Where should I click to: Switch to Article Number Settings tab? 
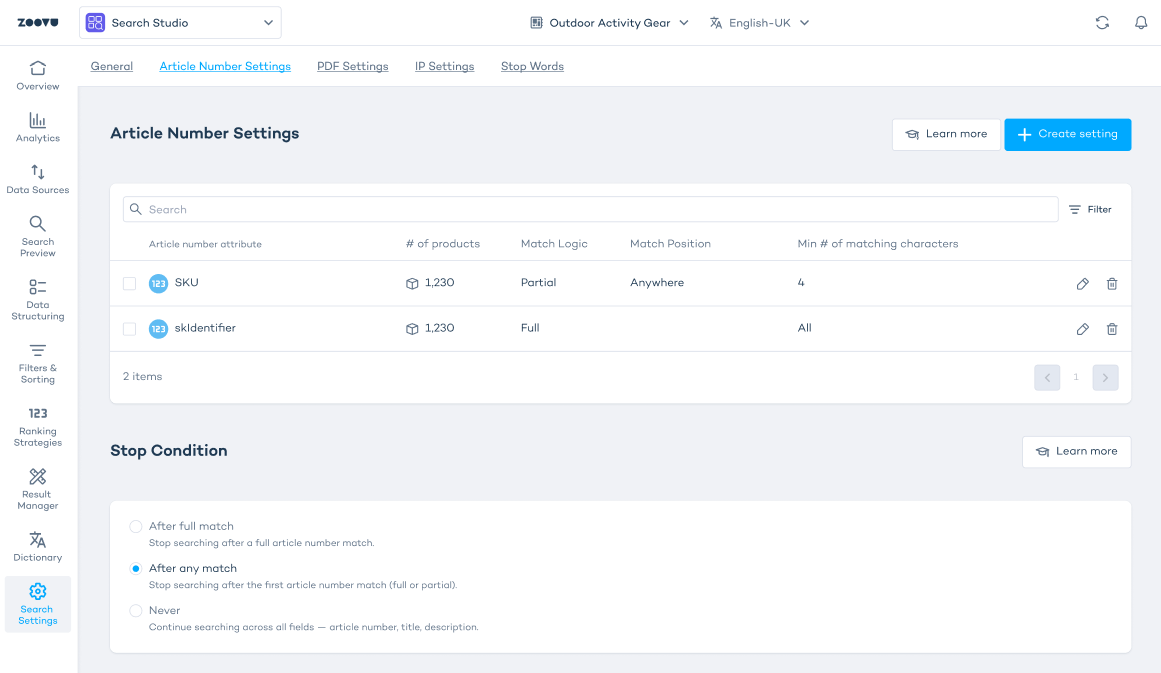coord(225,66)
